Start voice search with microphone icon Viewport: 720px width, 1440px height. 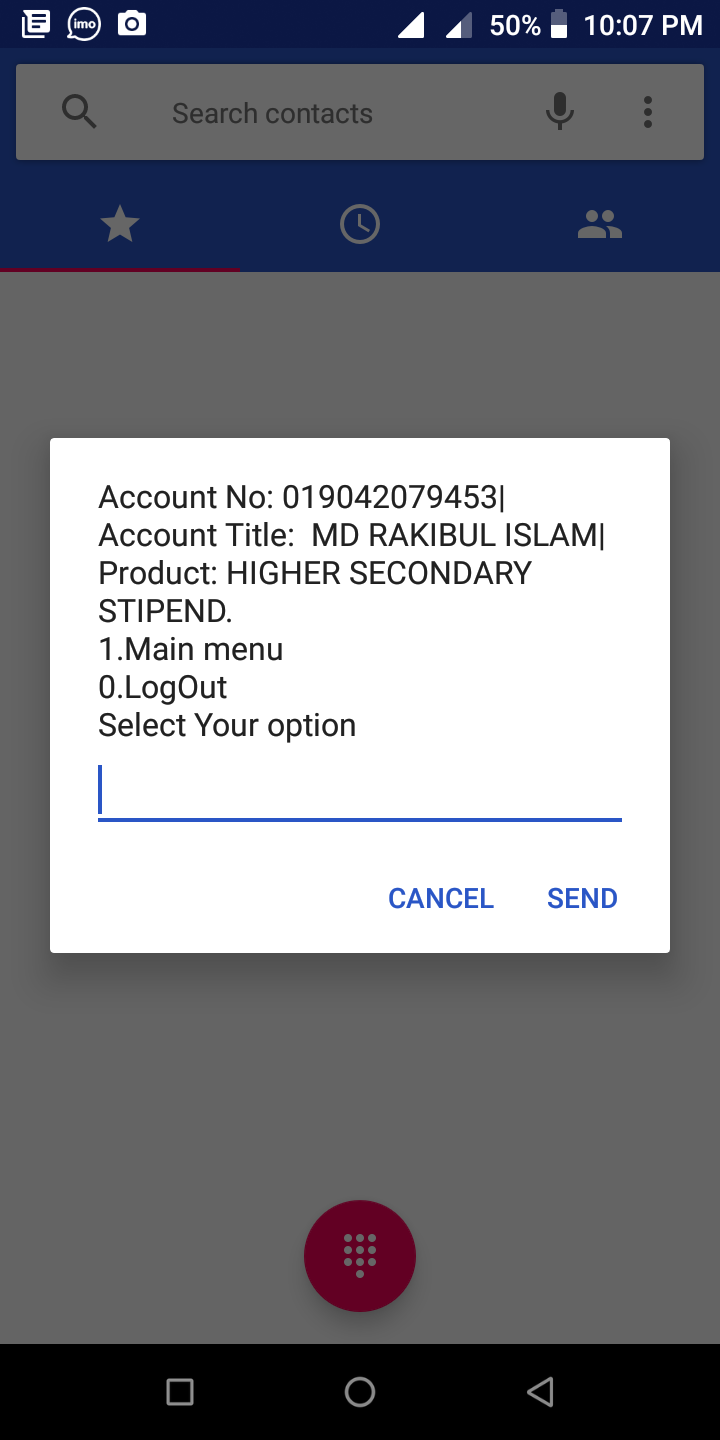click(x=560, y=112)
